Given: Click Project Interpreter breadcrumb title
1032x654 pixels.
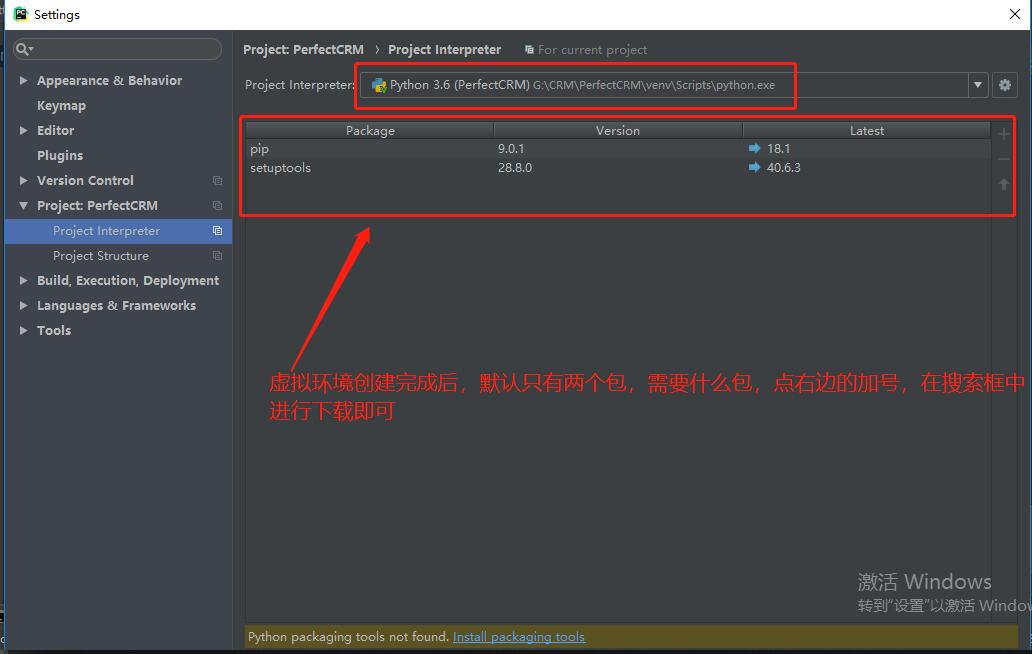Looking at the screenshot, I should [444, 49].
